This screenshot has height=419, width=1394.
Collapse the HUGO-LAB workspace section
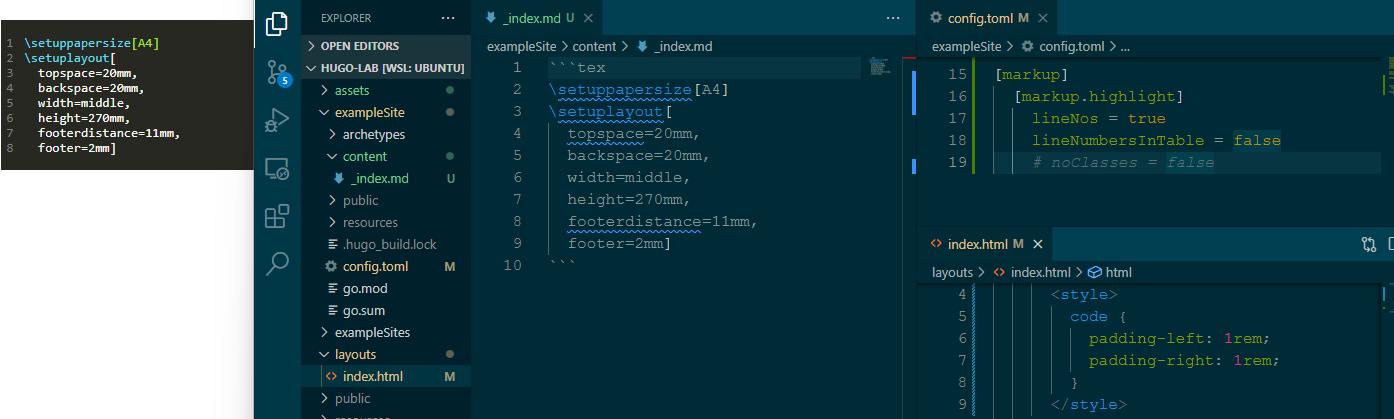click(386, 68)
